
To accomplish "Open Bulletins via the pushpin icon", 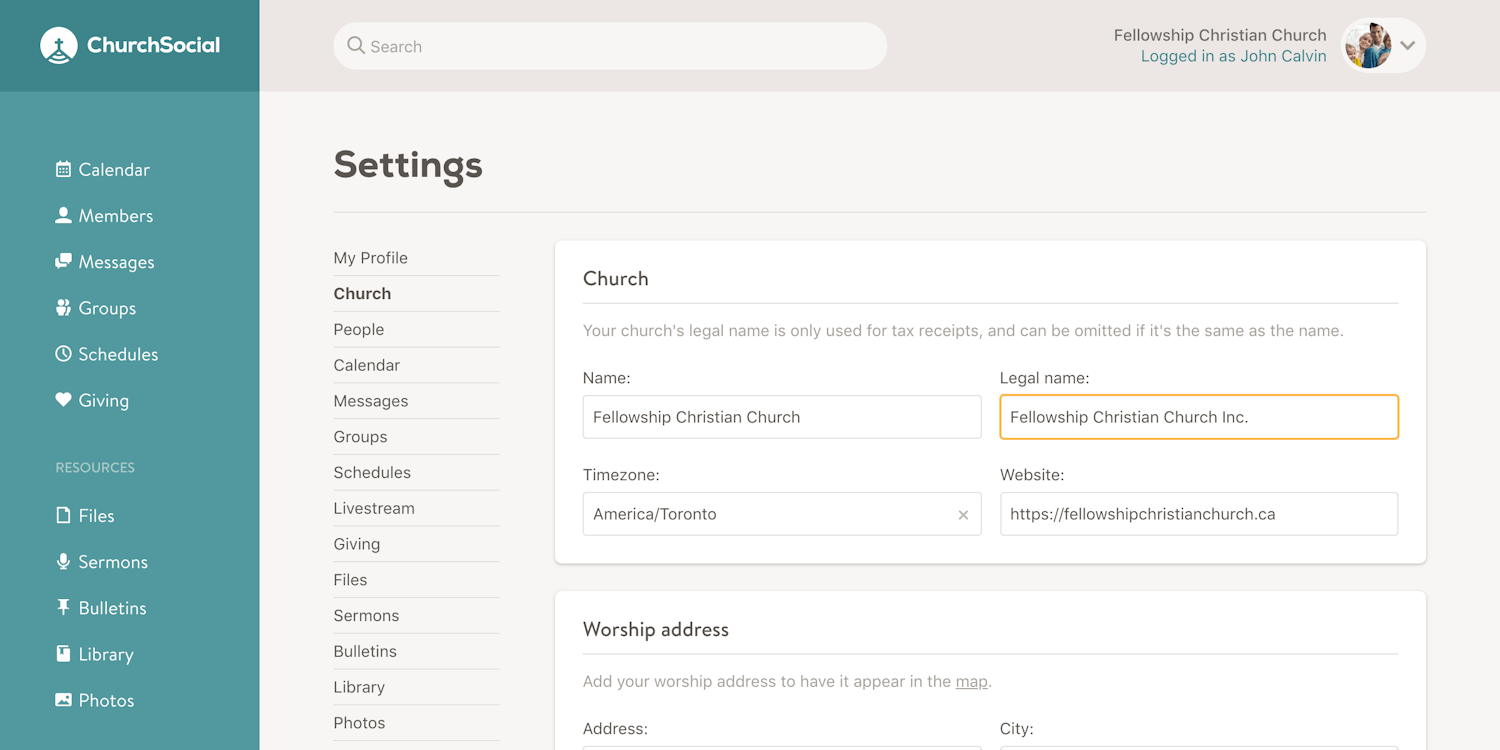I will coord(63,608).
